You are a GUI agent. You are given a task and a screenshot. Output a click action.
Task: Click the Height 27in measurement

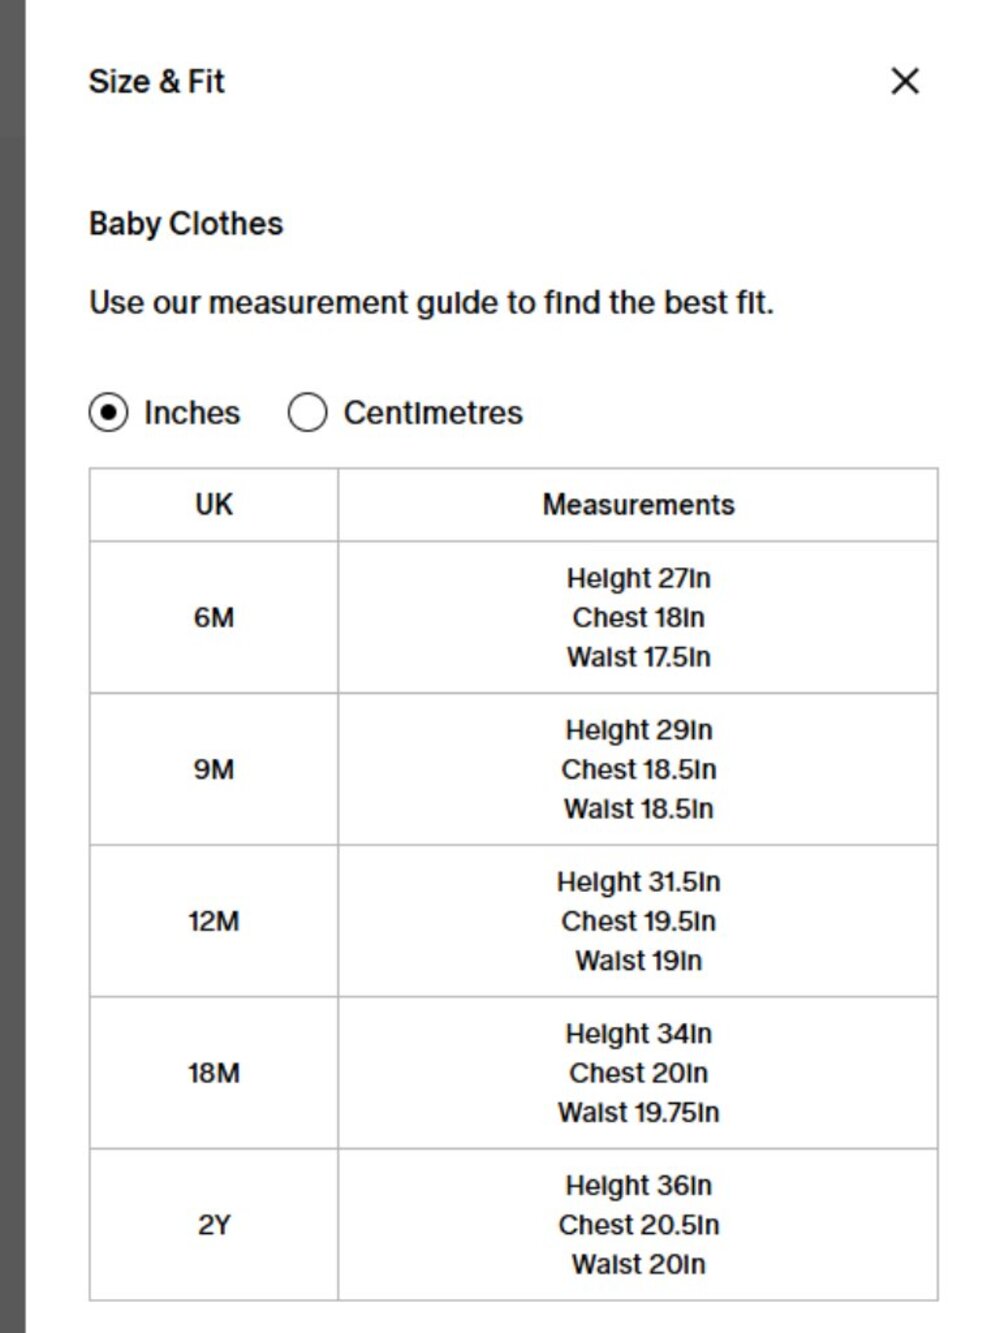638,578
